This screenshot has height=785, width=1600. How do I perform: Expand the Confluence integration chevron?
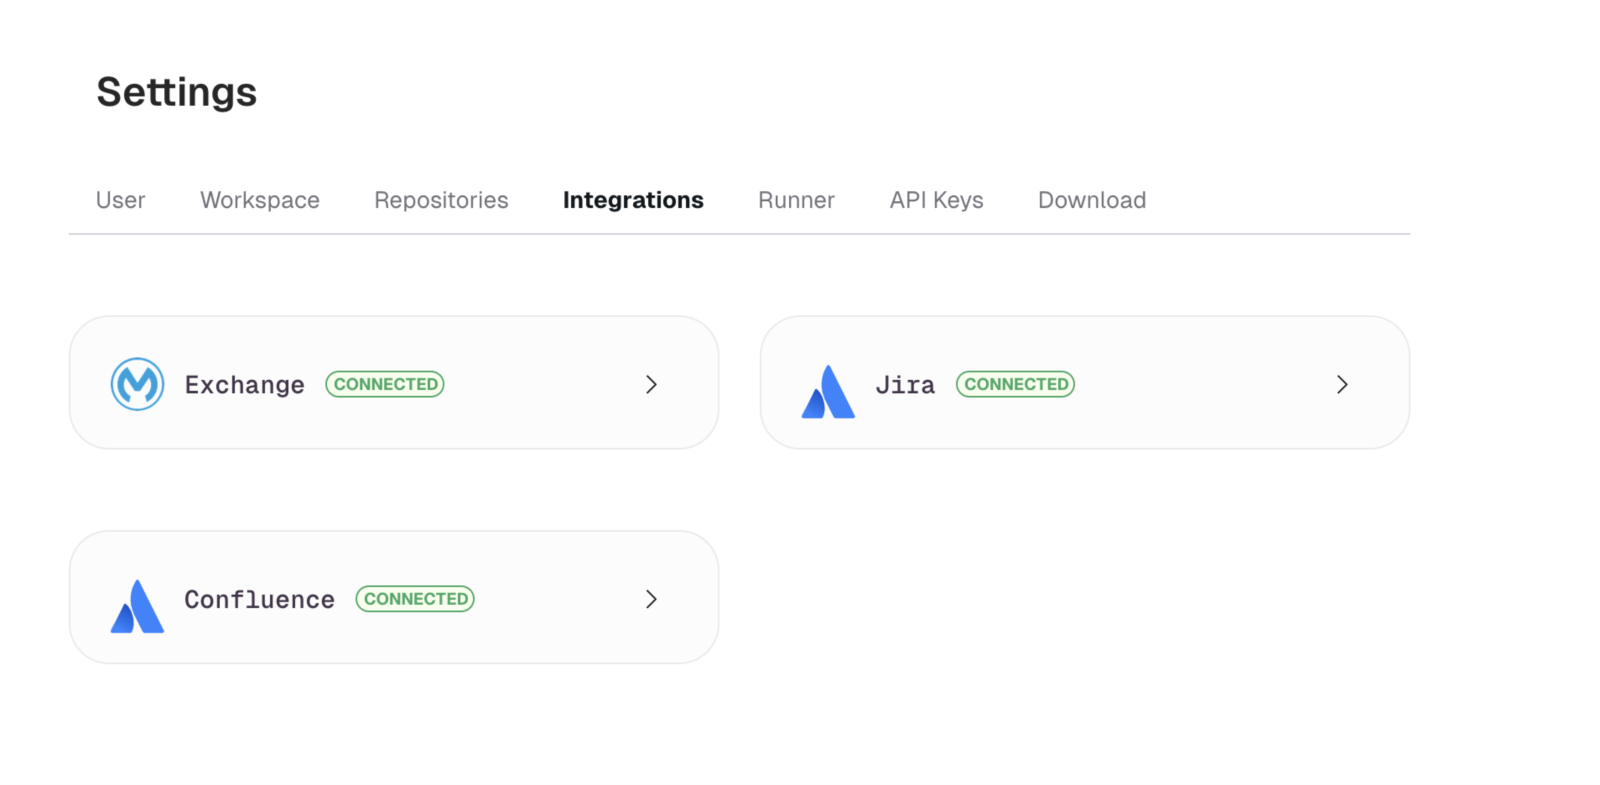pos(651,599)
